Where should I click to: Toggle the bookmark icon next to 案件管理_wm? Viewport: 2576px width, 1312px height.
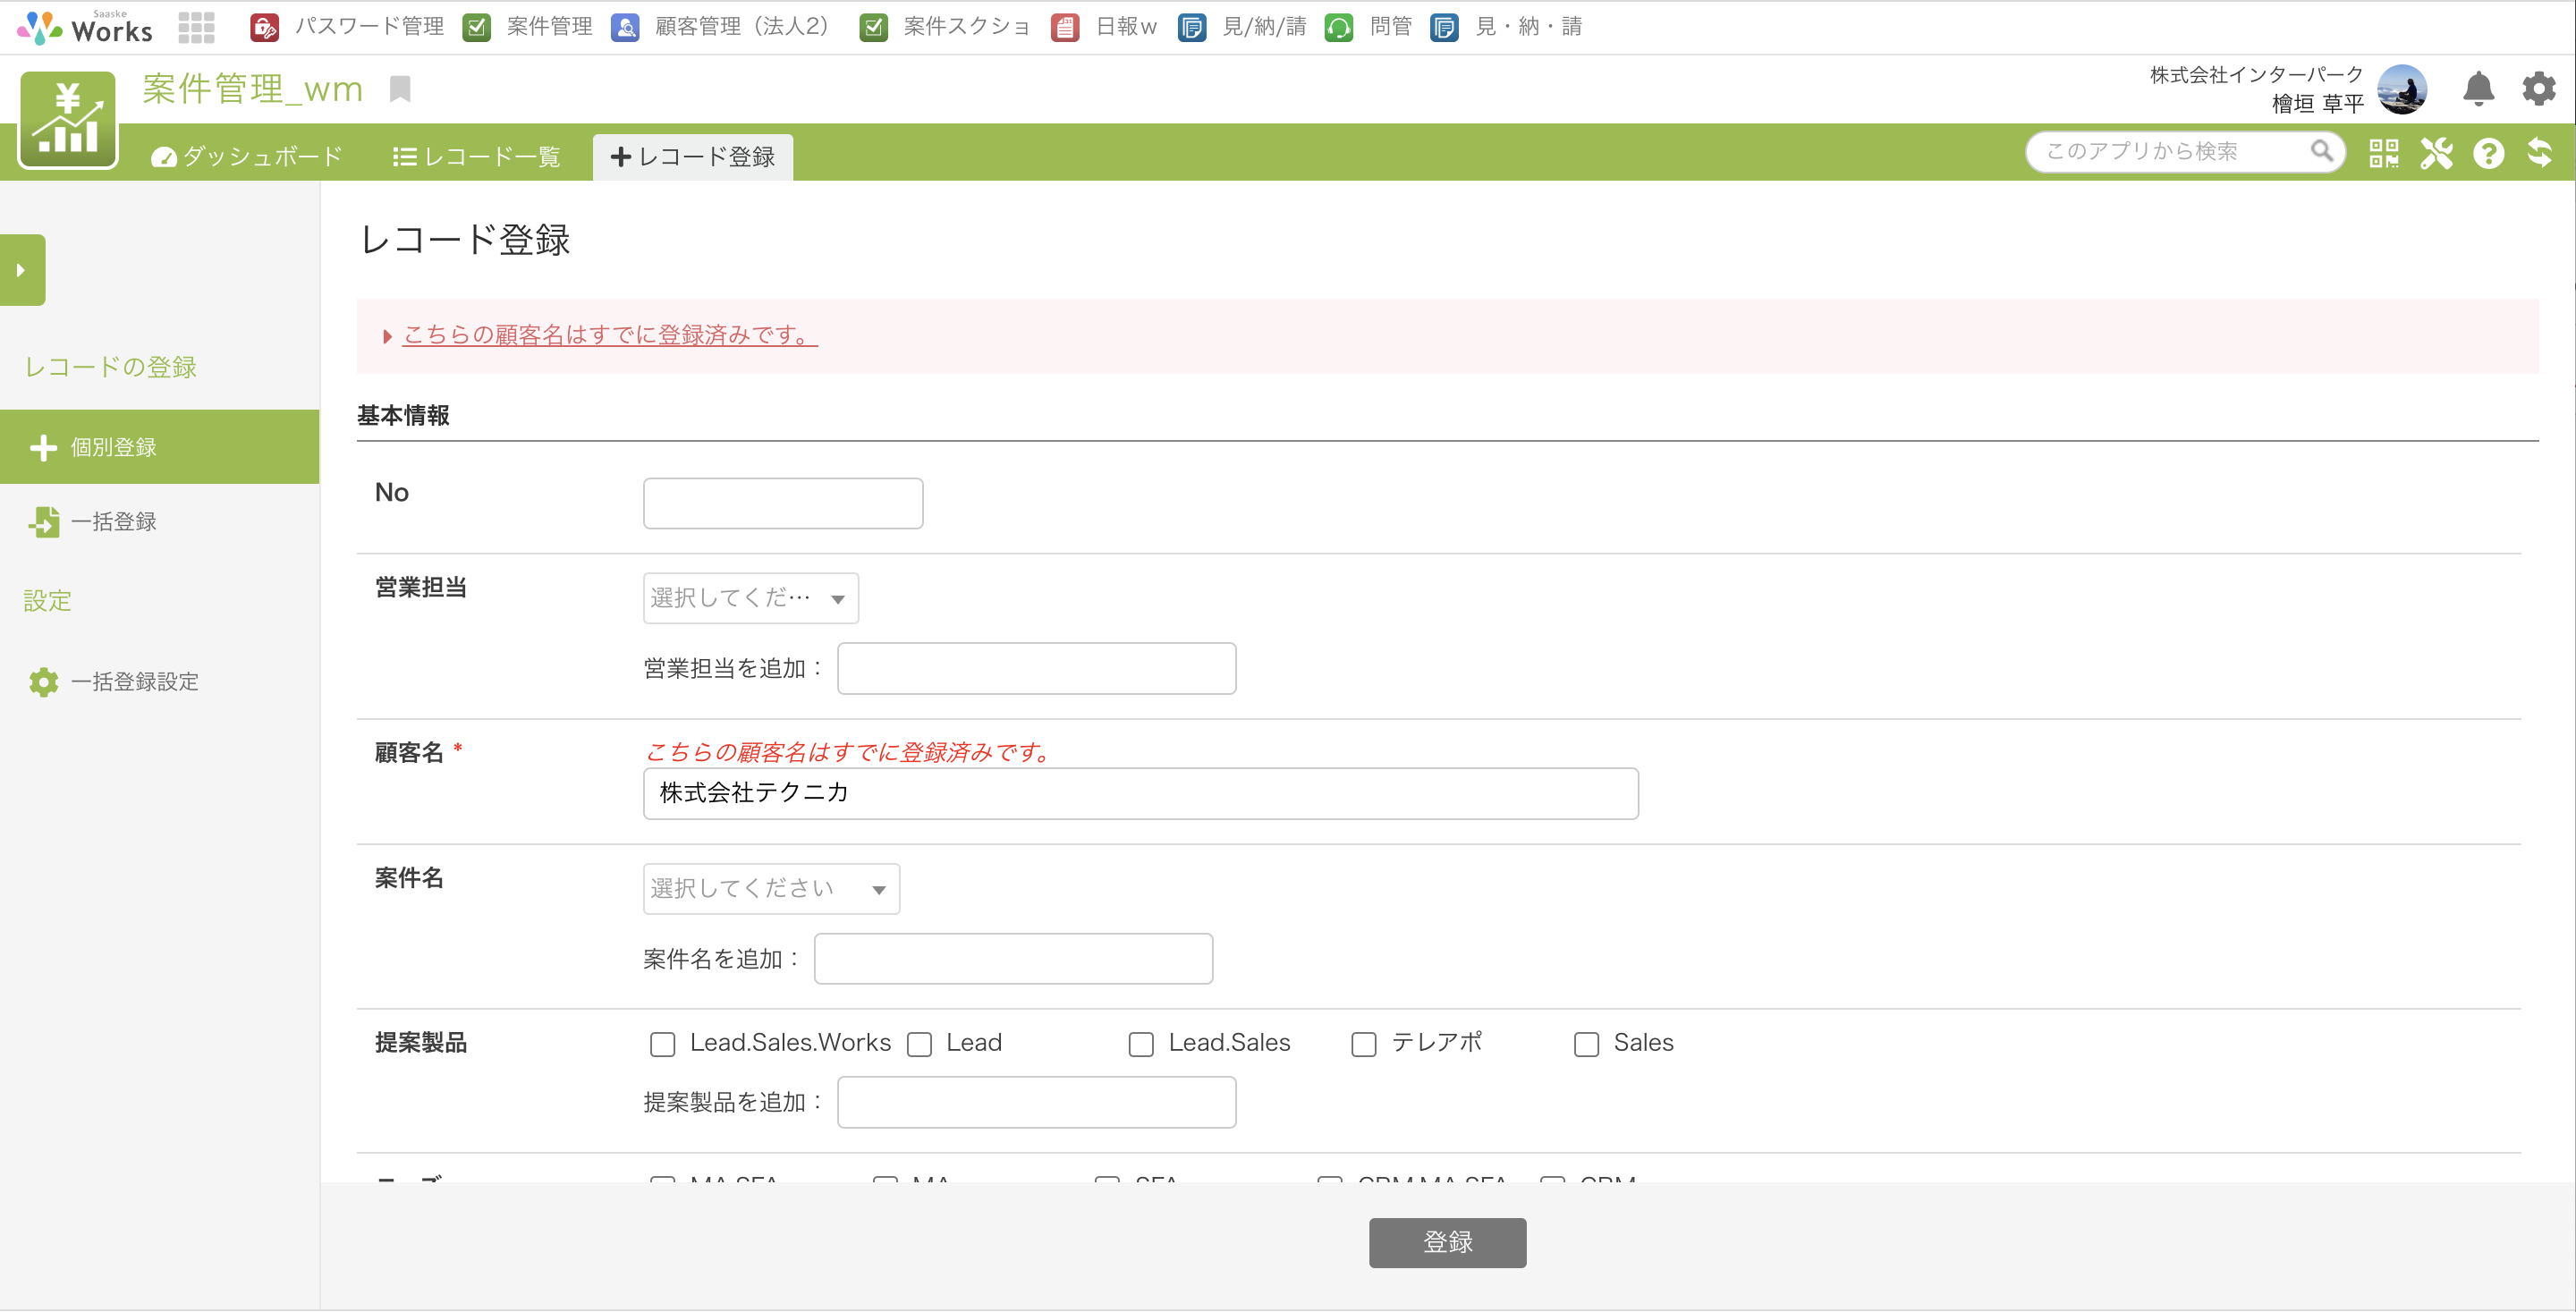tap(400, 89)
